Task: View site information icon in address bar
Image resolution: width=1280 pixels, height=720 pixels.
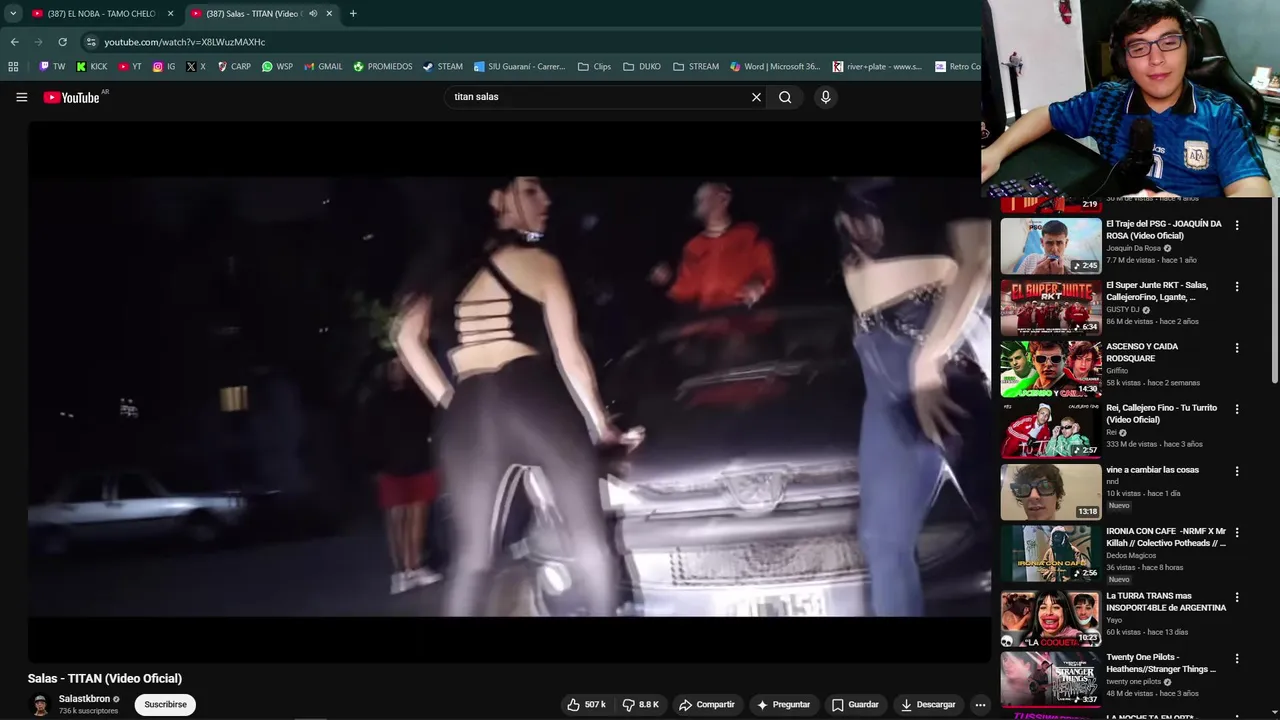Action: (91, 42)
